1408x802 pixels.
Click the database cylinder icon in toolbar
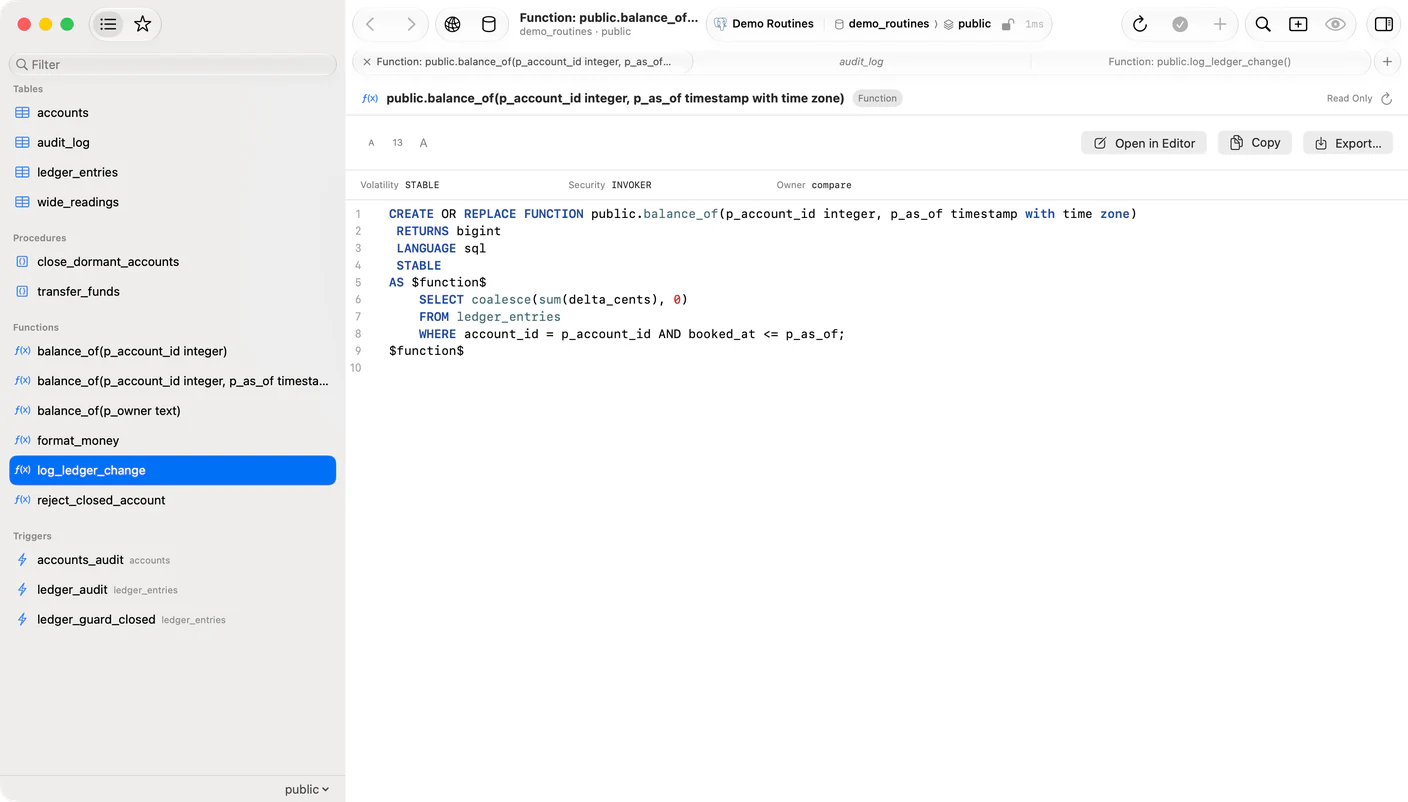tap(489, 24)
